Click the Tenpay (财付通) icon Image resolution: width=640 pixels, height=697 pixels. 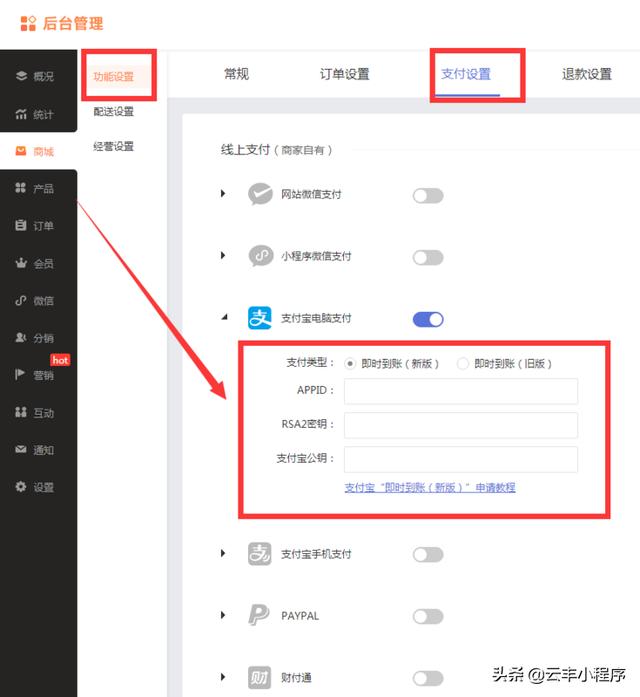[260, 677]
